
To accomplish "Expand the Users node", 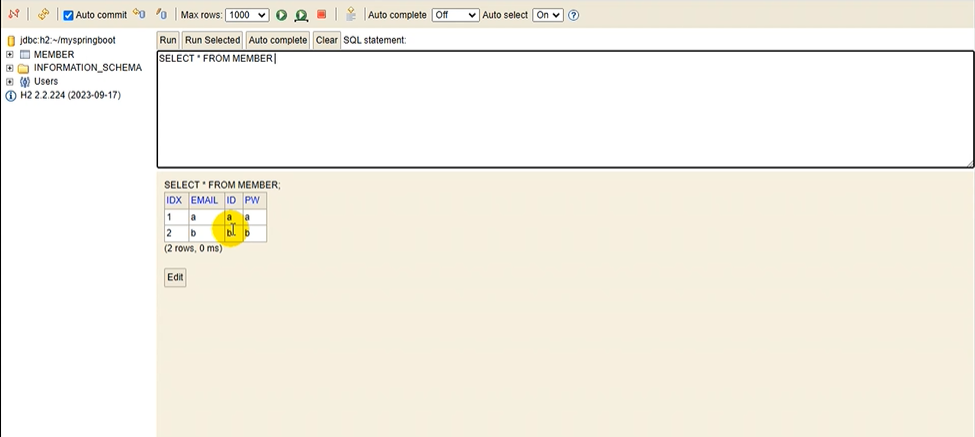I will pyautogui.click(x=9, y=81).
